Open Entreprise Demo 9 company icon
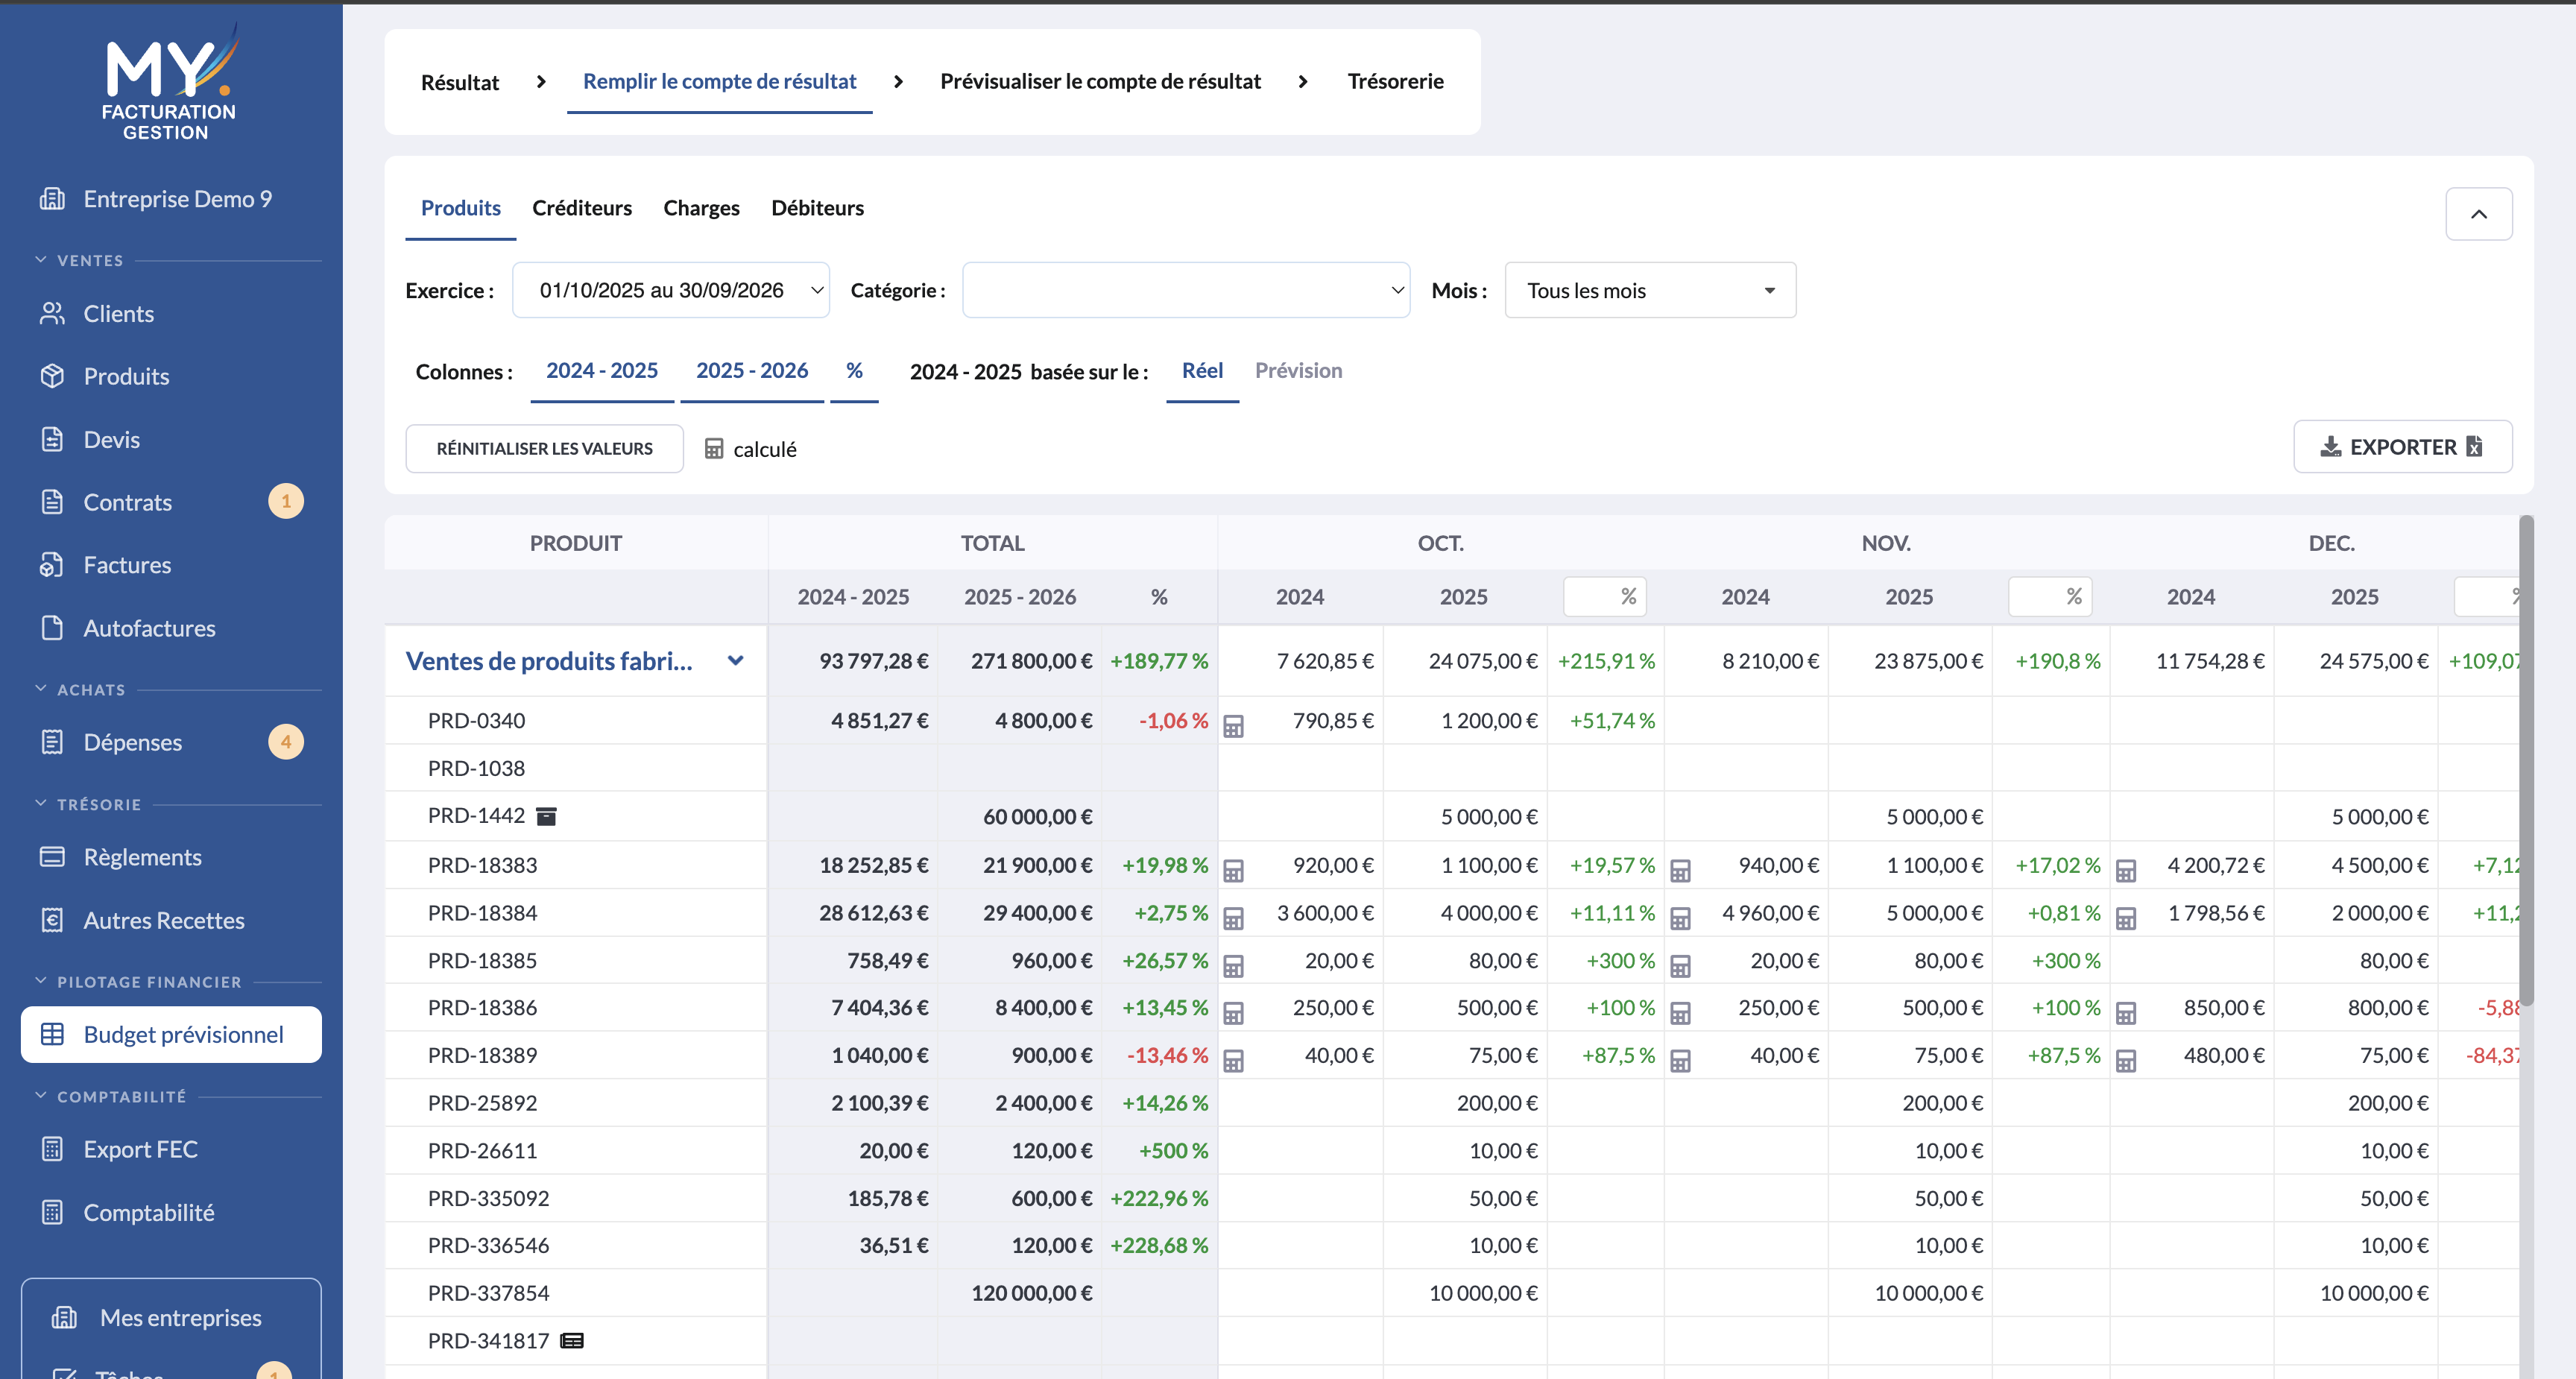 [x=52, y=199]
